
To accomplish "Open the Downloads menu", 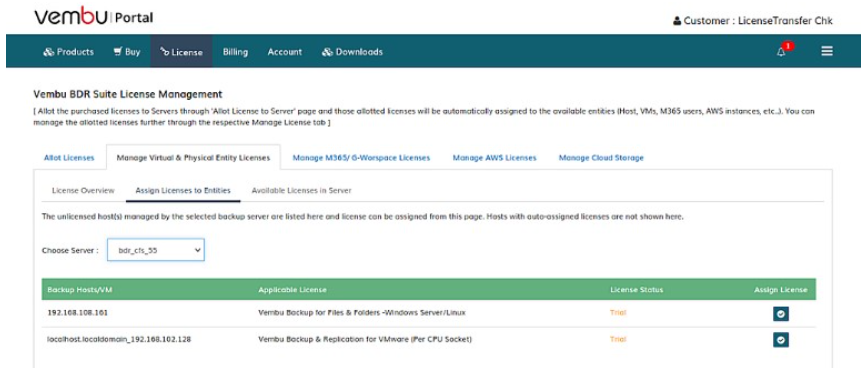I will [x=353, y=52].
